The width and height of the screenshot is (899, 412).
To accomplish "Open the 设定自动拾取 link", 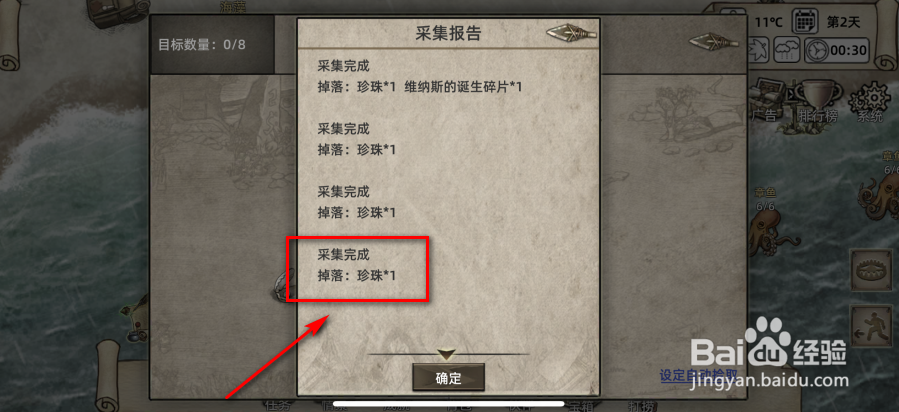I will tap(699, 375).
